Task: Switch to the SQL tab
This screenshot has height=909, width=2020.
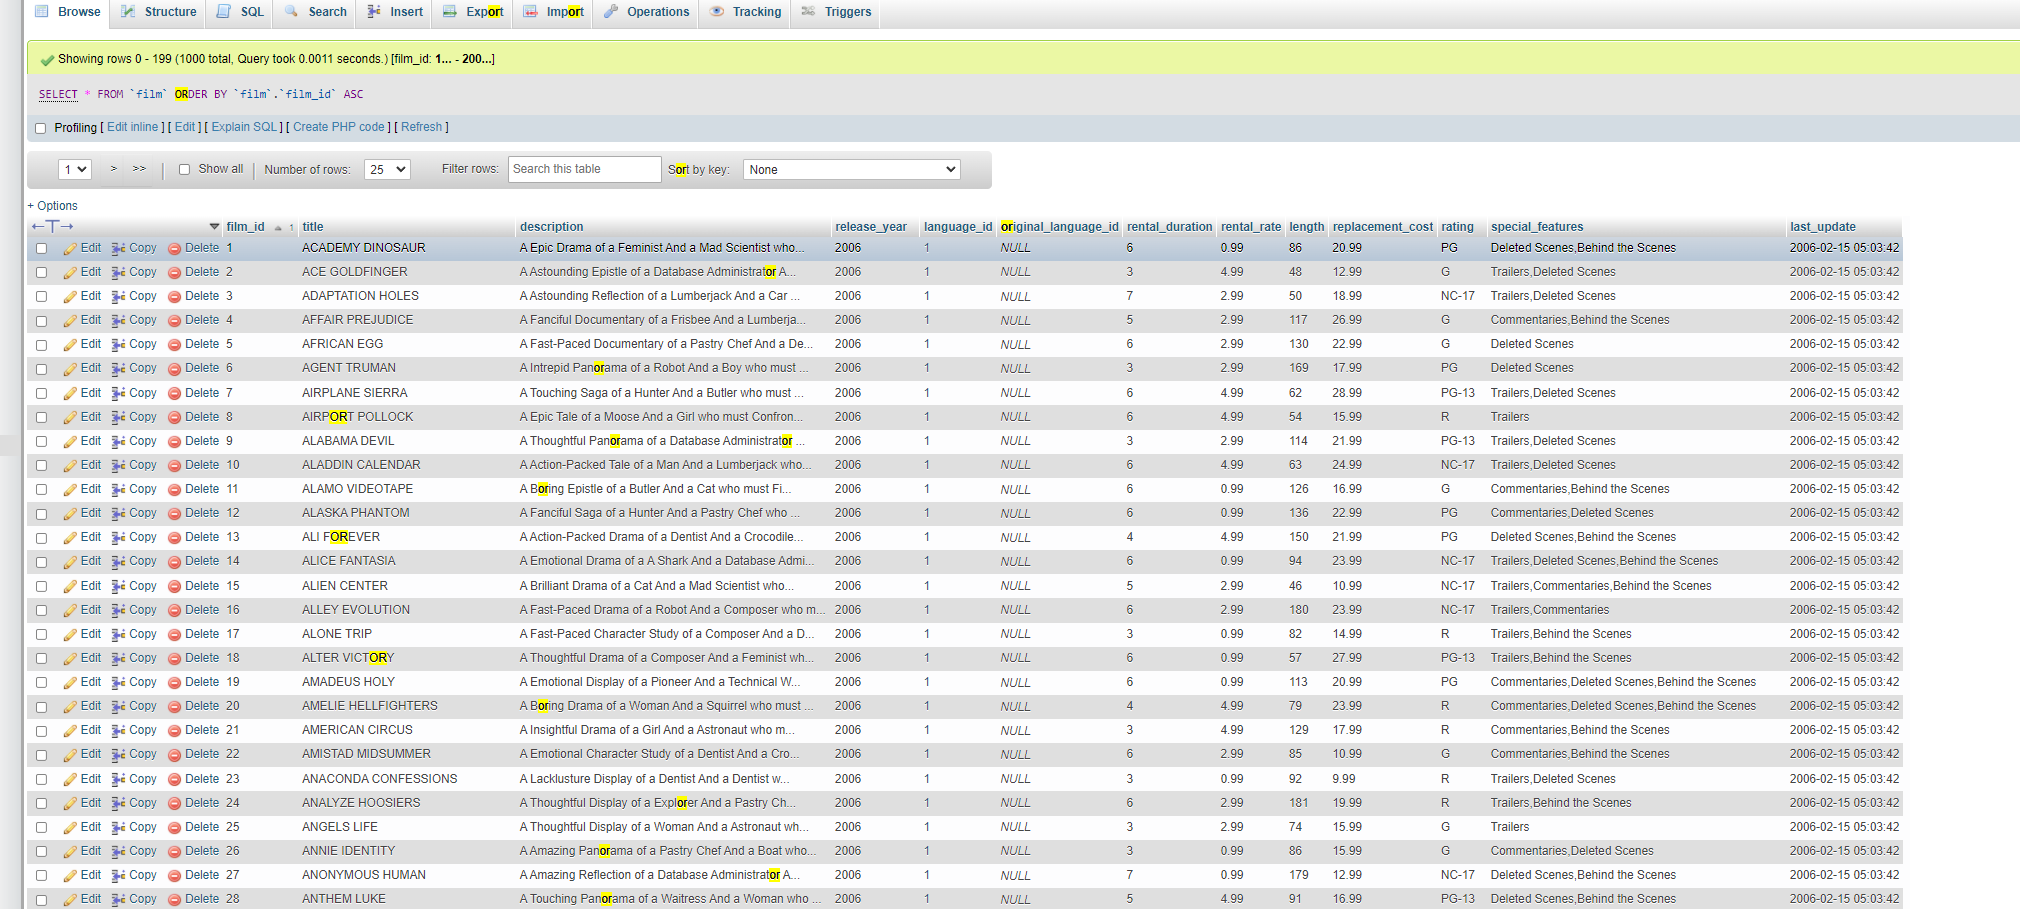Action: (x=251, y=12)
